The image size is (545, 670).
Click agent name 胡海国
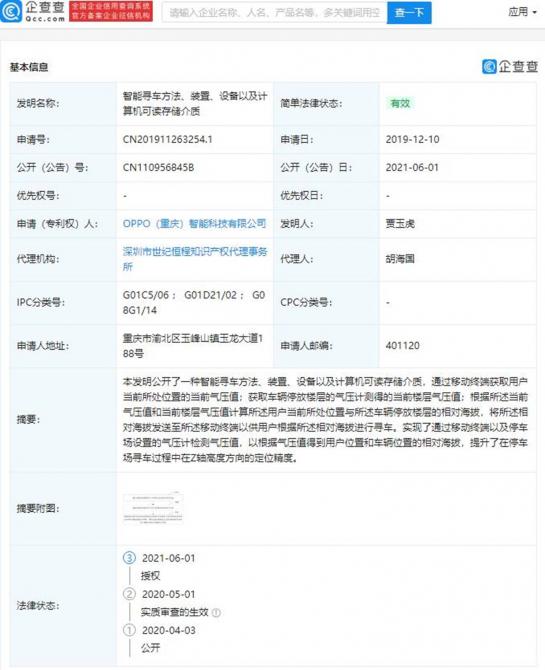(x=400, y=259)
